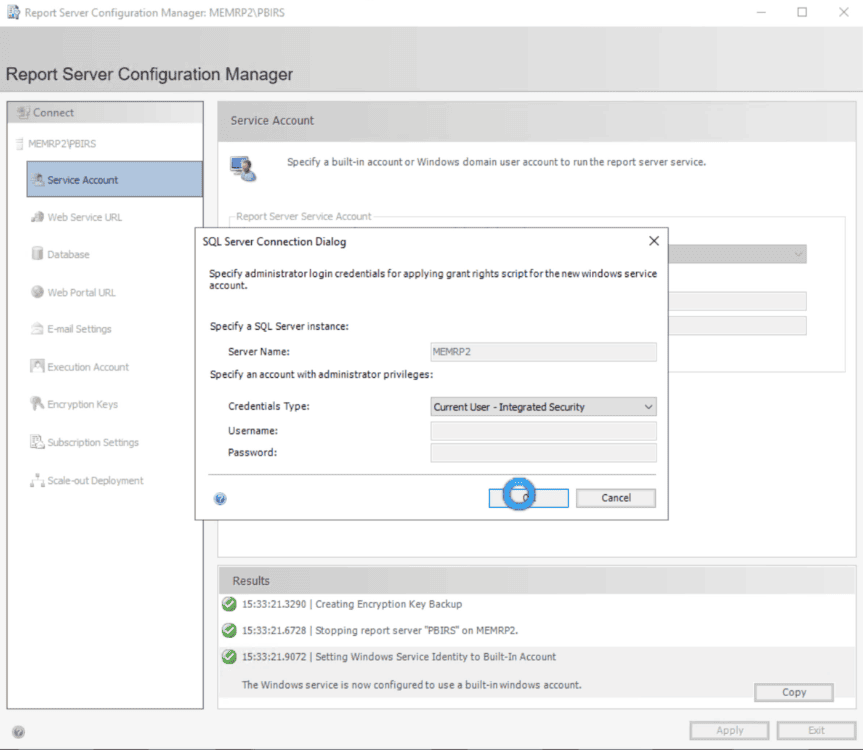Click the Creating Encryption Key Backup result
The image size is (863, 750).
click(352, 604)
